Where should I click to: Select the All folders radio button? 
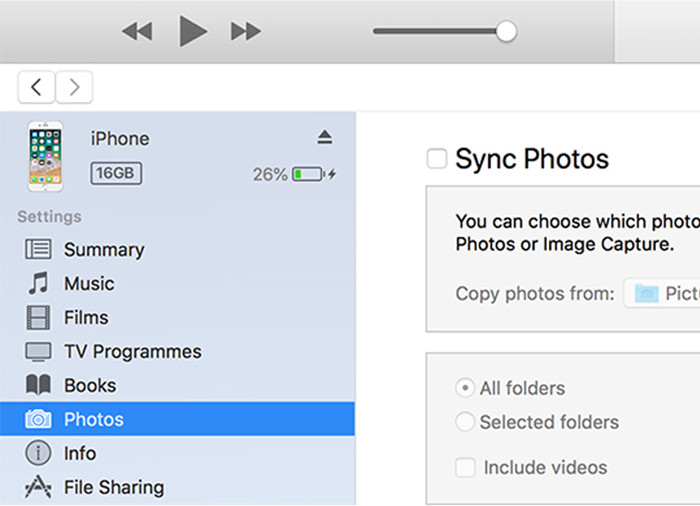click(464, 388)
